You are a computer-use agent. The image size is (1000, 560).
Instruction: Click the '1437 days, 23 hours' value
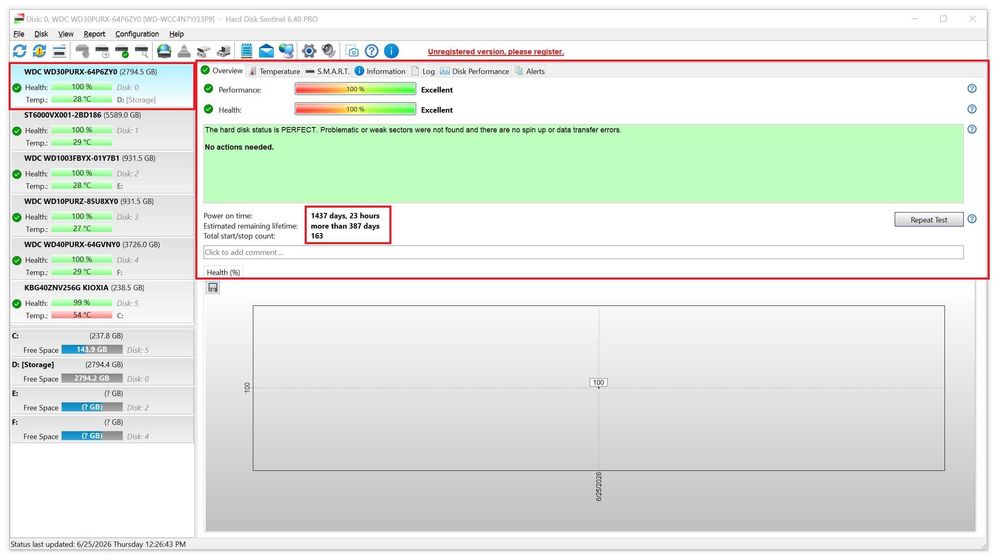click(x=345, y=216)
